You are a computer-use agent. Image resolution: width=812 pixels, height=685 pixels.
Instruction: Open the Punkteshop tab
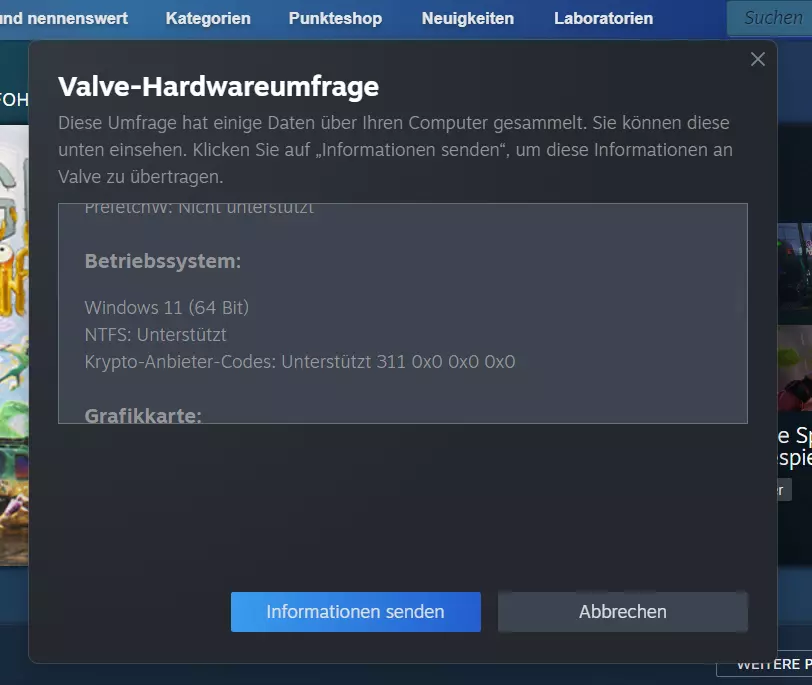(x=335, y=19)
